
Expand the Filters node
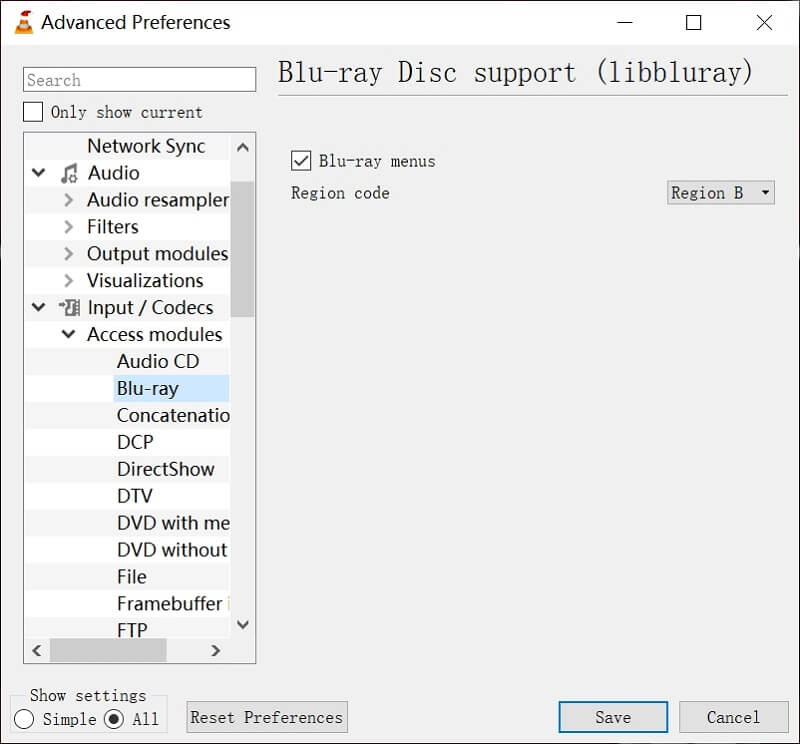tap(69, 227)
